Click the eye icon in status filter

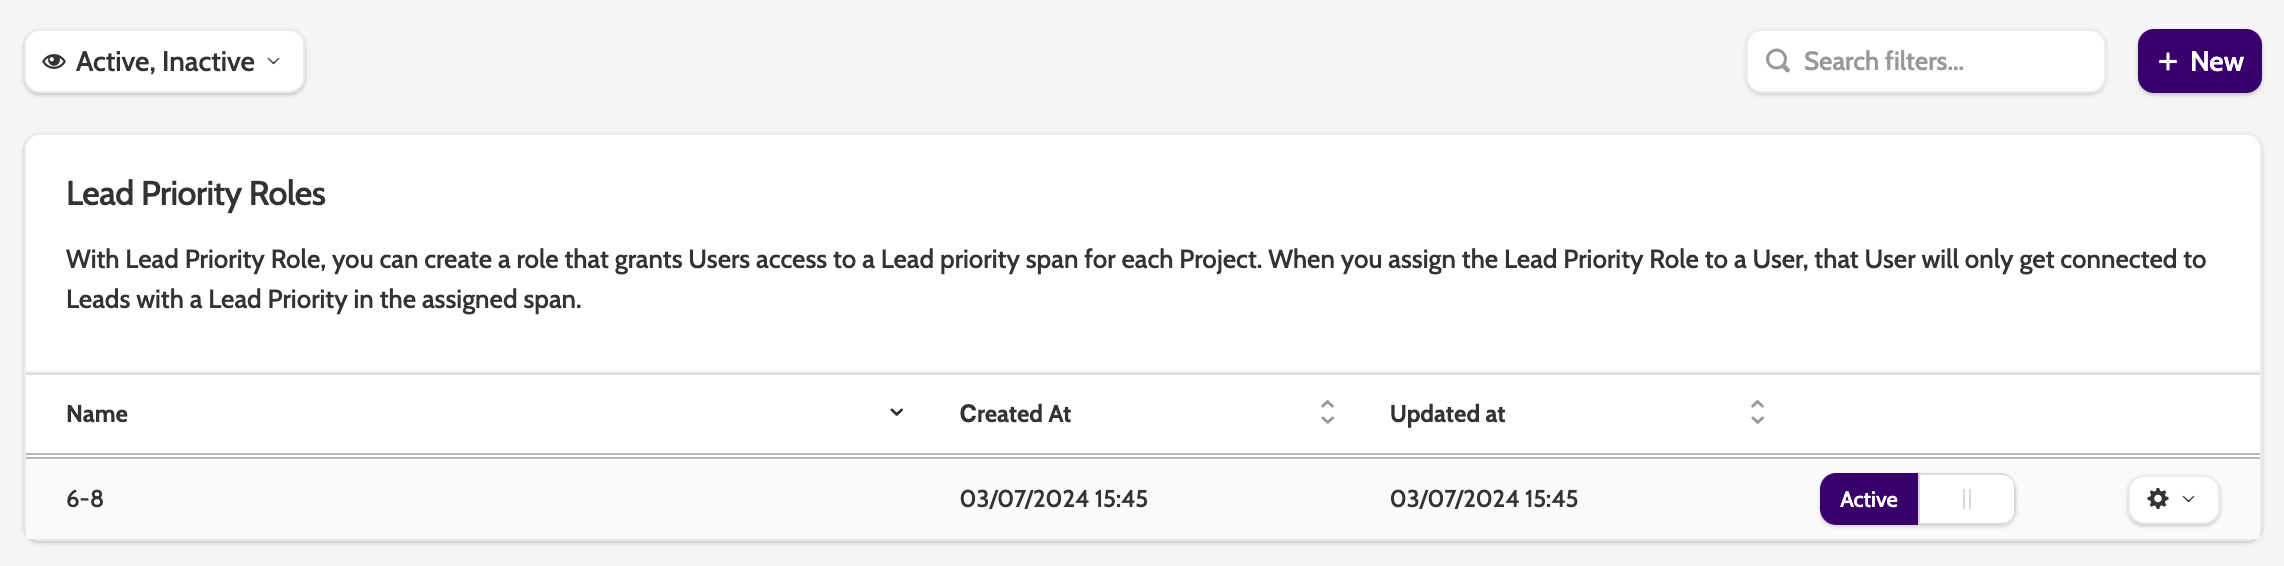pyautogui.click(x=54, y=62)
